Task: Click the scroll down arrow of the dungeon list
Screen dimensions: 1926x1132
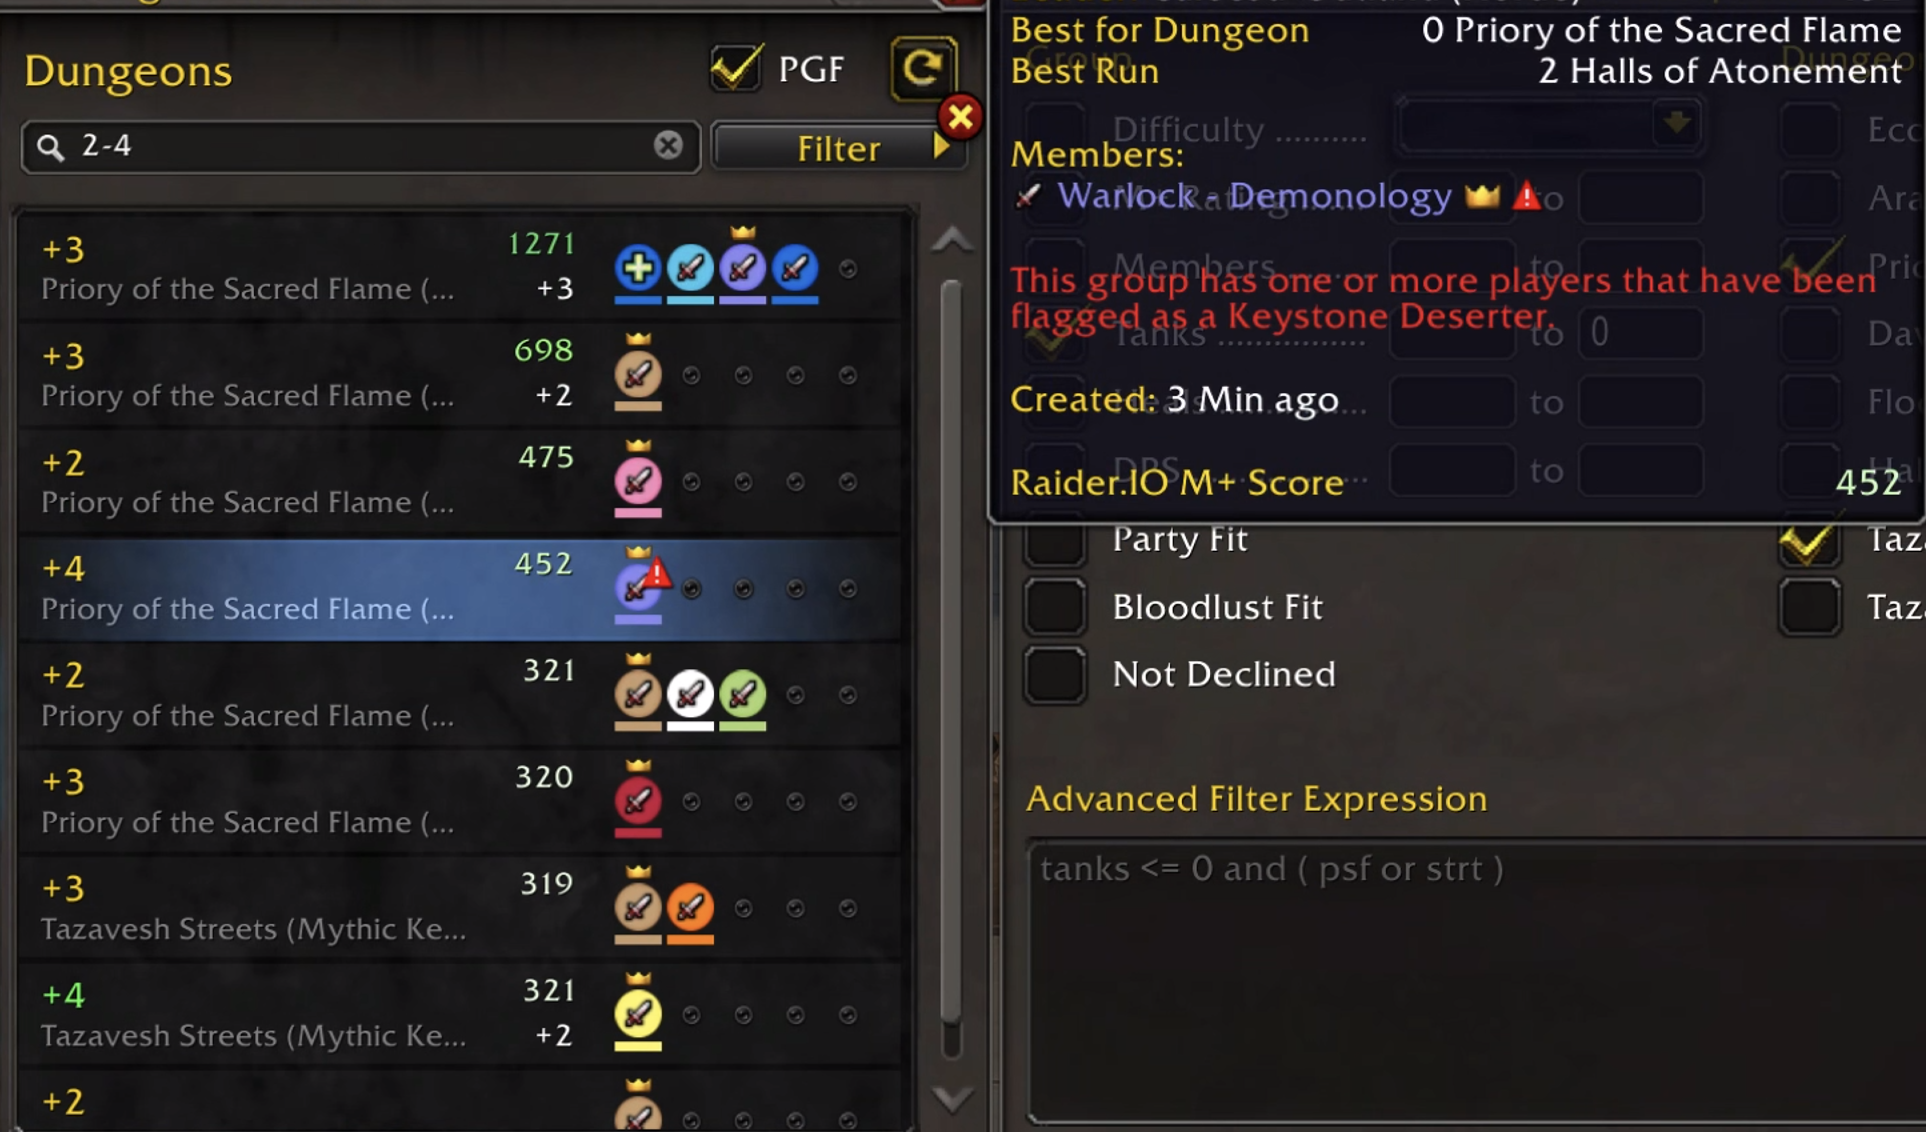Action: (952, 1099)
